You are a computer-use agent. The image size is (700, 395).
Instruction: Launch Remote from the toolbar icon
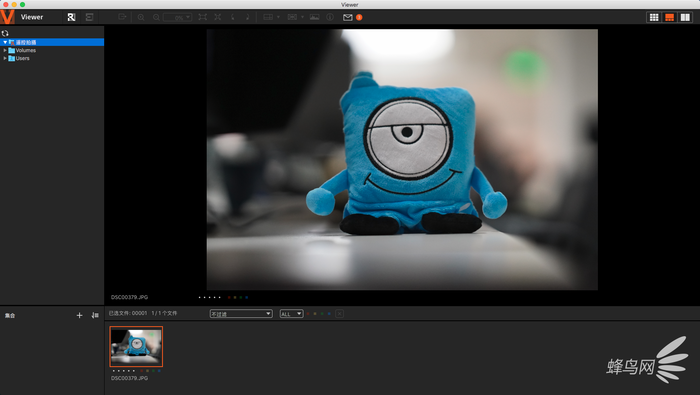tap(71, 17)
